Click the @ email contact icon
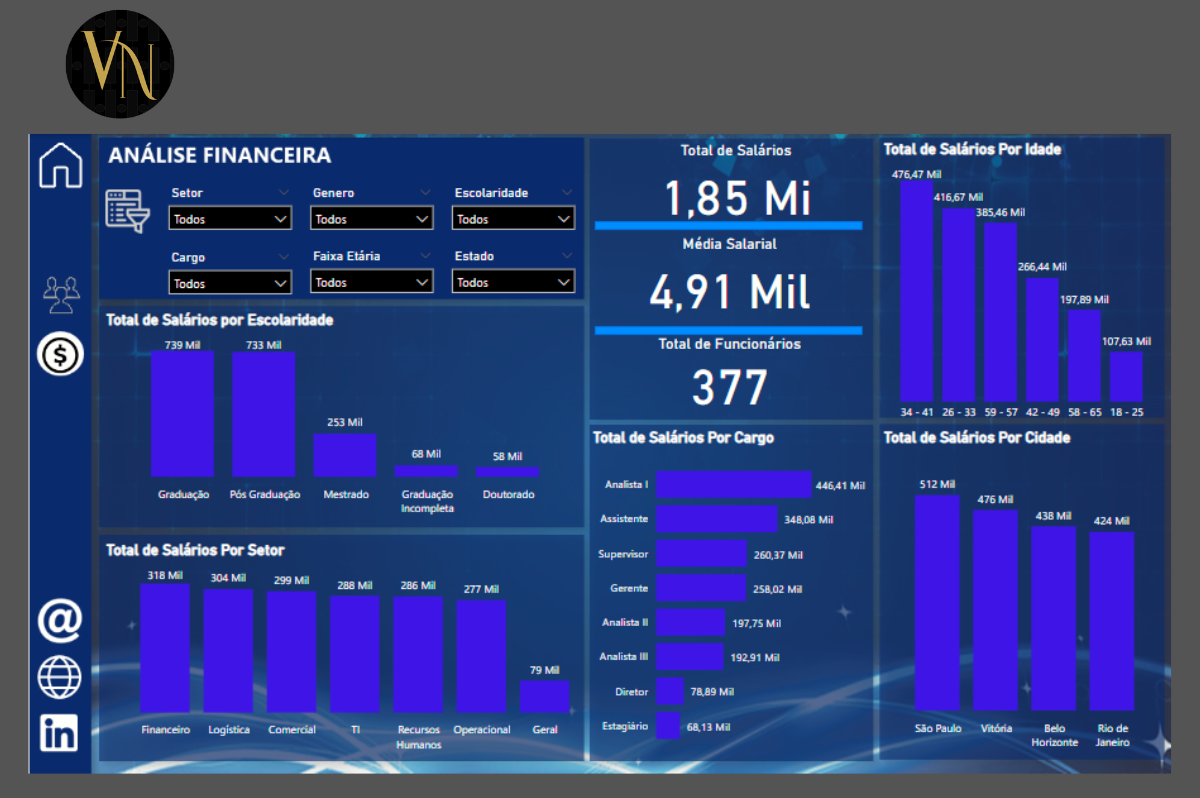The image size is (1200, 798). (60, 620)
